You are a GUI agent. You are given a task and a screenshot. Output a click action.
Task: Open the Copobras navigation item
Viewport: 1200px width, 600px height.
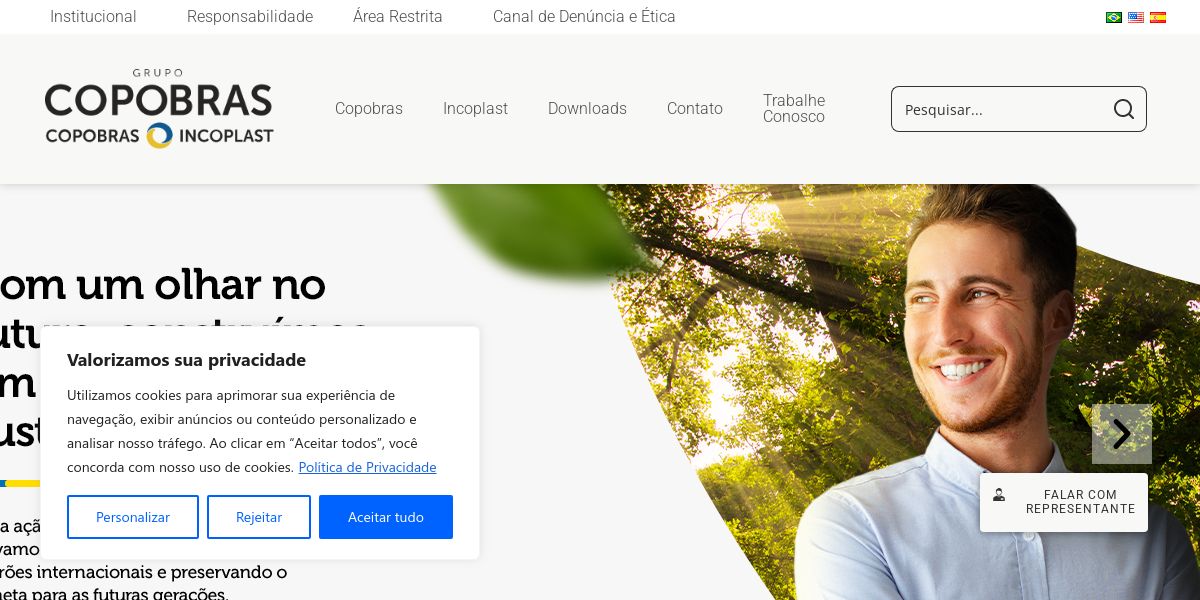tap(369, 108)
